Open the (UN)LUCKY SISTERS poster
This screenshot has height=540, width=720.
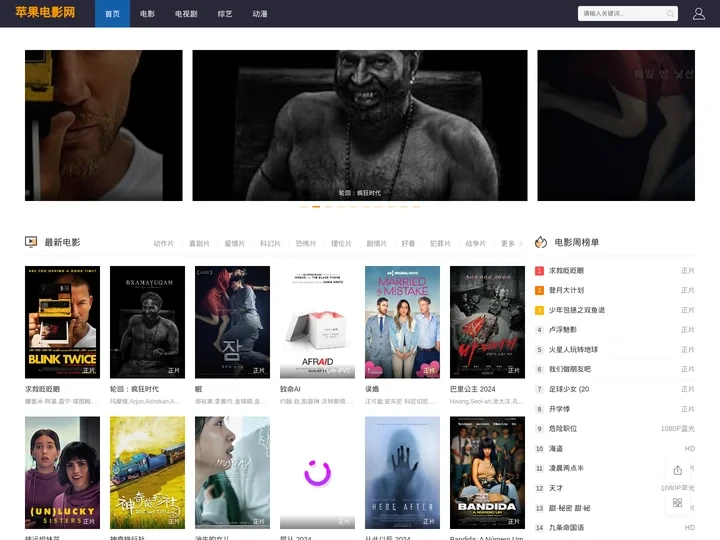click(62, 472)
